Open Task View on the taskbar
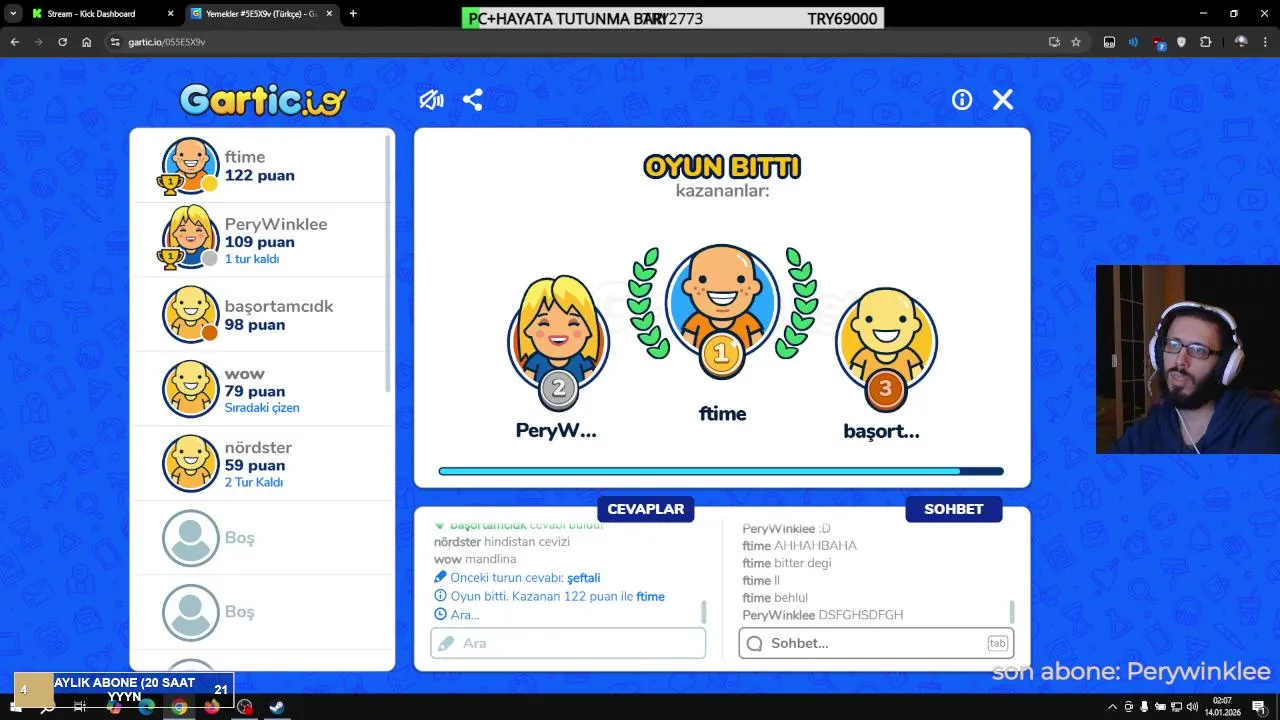1280x720 pixels. 81,707
